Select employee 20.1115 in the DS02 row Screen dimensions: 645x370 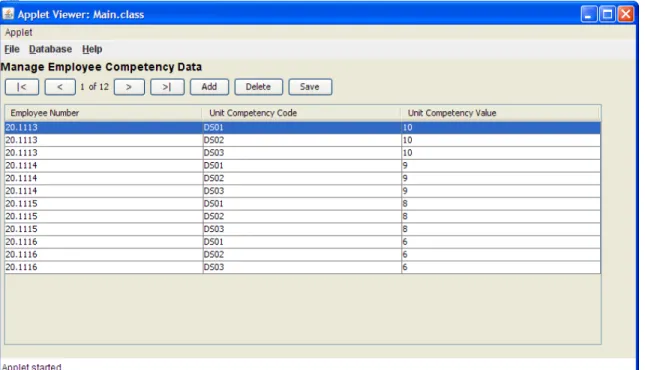(104, 216)
